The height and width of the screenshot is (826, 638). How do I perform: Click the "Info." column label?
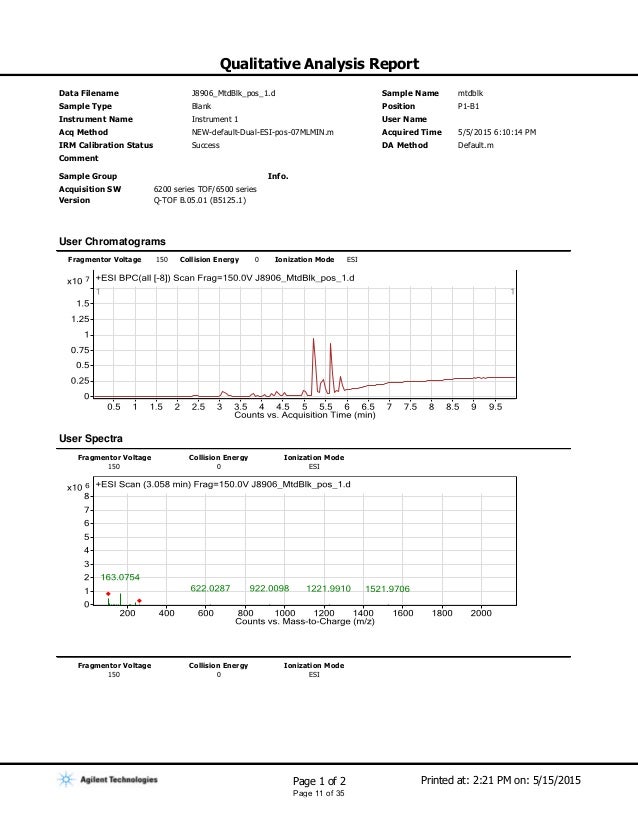[x=278, y=176]
